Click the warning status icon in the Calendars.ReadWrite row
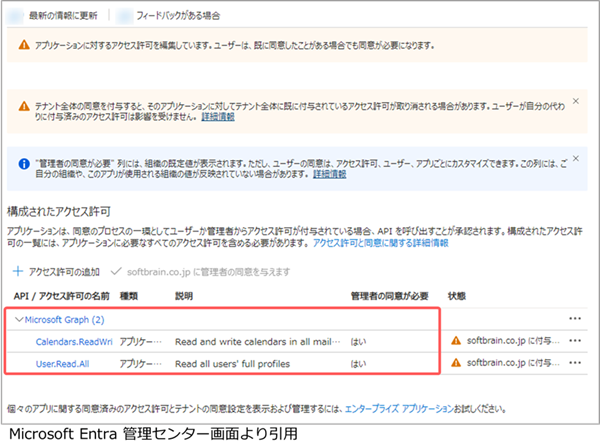This screenshot has height=443, width=600. click(x=458, y=341)
